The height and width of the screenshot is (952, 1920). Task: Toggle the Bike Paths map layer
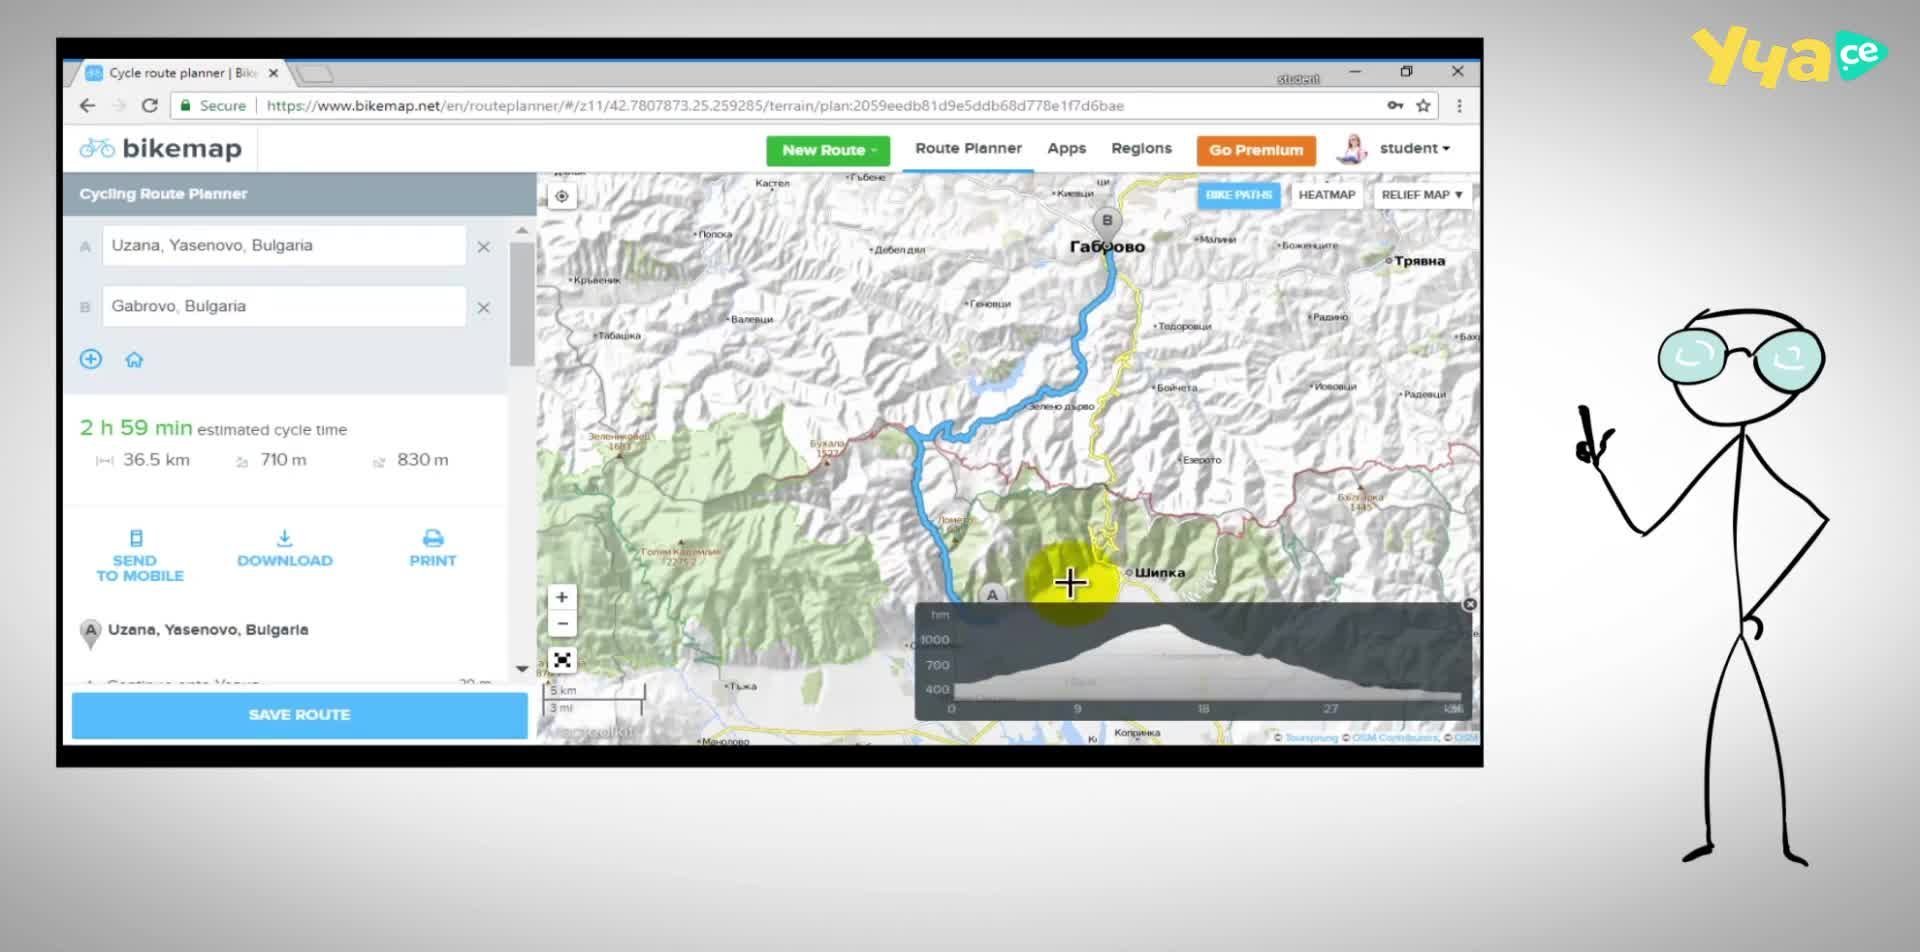pos(1238,195)
